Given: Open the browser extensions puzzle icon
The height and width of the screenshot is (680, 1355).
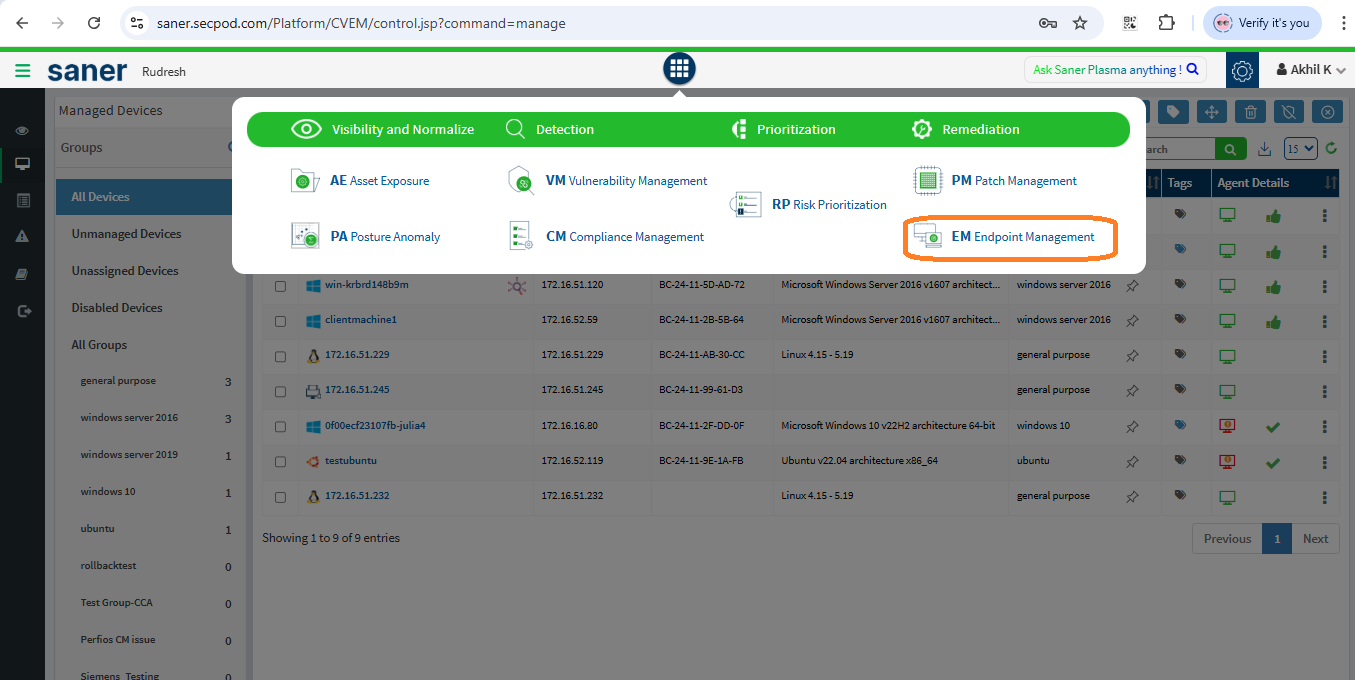Looking at the screenshot, I should 1166,23.
